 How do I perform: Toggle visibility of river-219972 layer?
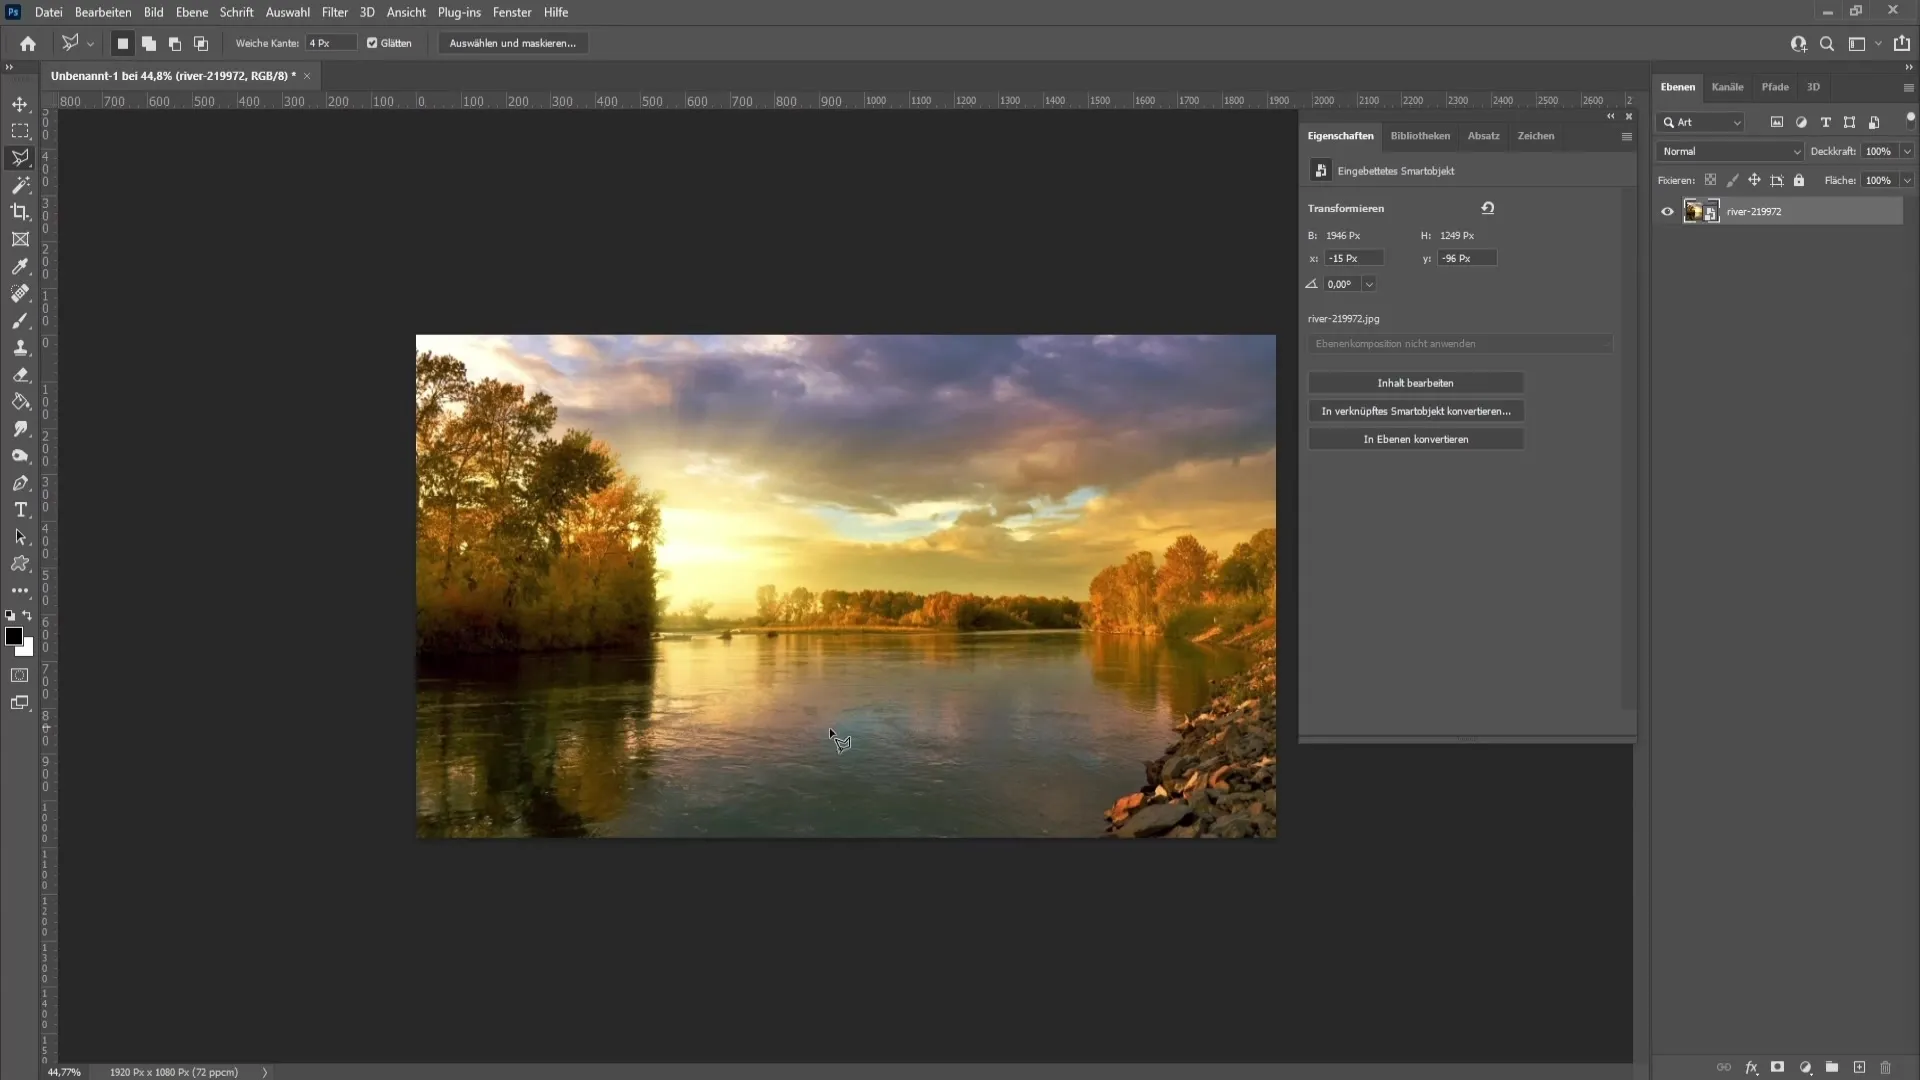(x=1667, y=211)
